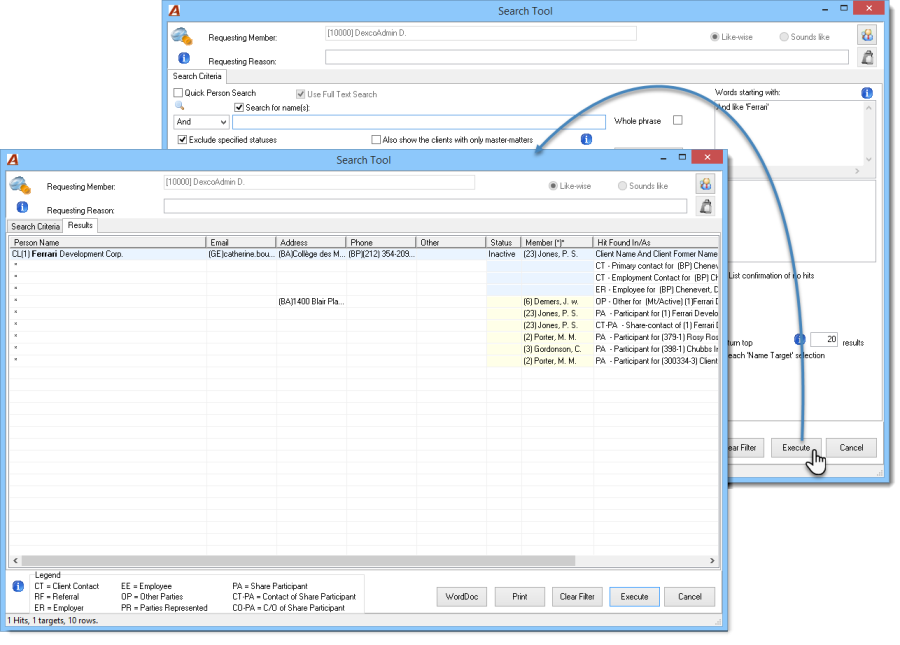The width and height of the screenshot is (900, 645).
Task: Click the magnifier icon under Quick Person Search
Action: [180, 106]
